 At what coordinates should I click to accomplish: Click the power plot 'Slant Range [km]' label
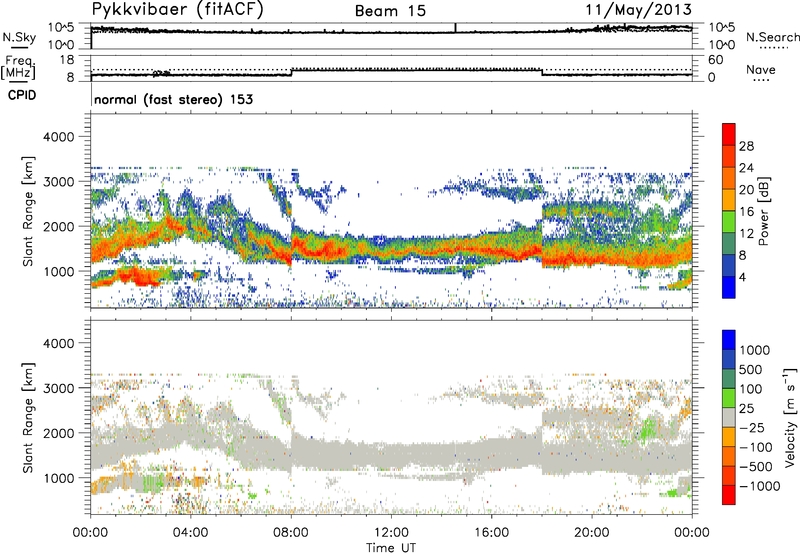(x=28, y=211)
